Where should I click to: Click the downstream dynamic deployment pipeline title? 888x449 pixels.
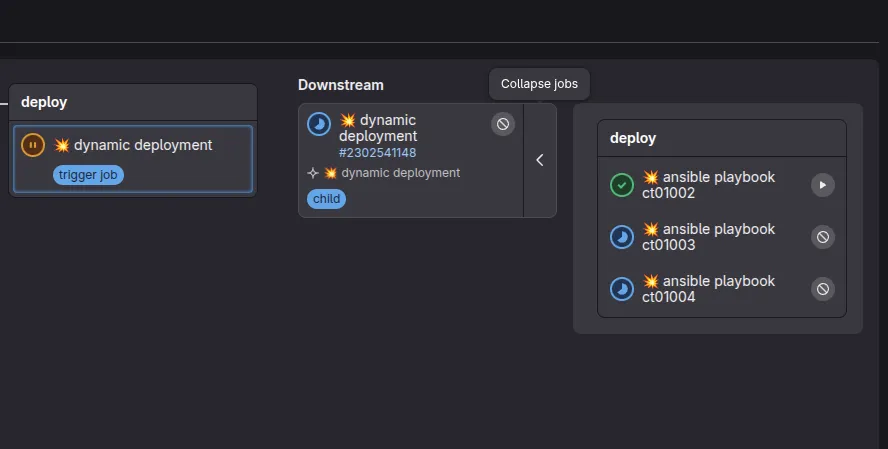click(378, 128)
